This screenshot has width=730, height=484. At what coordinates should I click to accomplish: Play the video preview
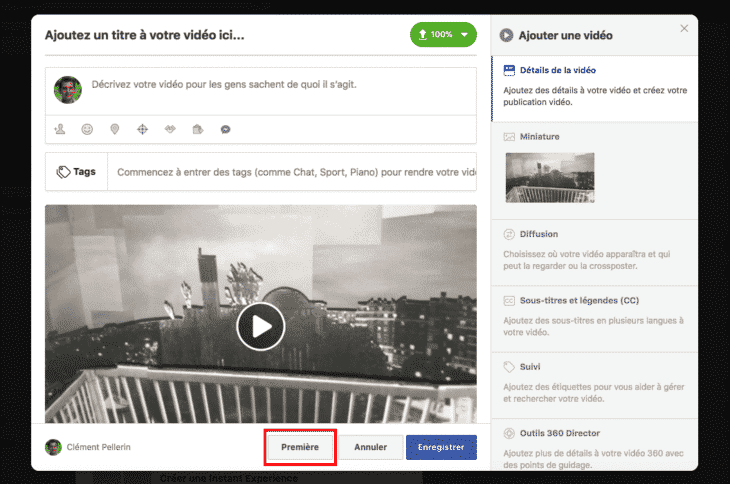click(261, 326)
